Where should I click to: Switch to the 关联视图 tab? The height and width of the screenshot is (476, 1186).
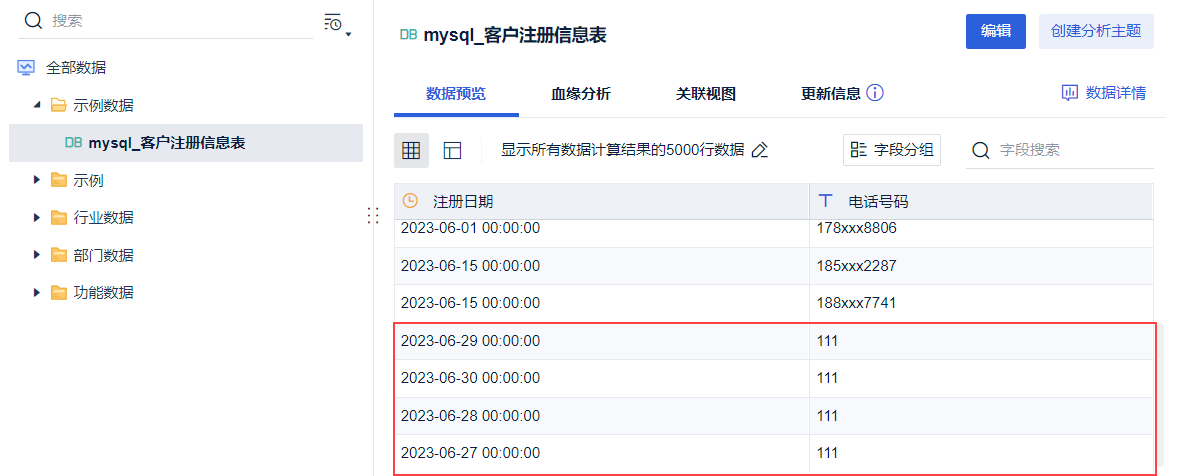(x=706, y=94)
